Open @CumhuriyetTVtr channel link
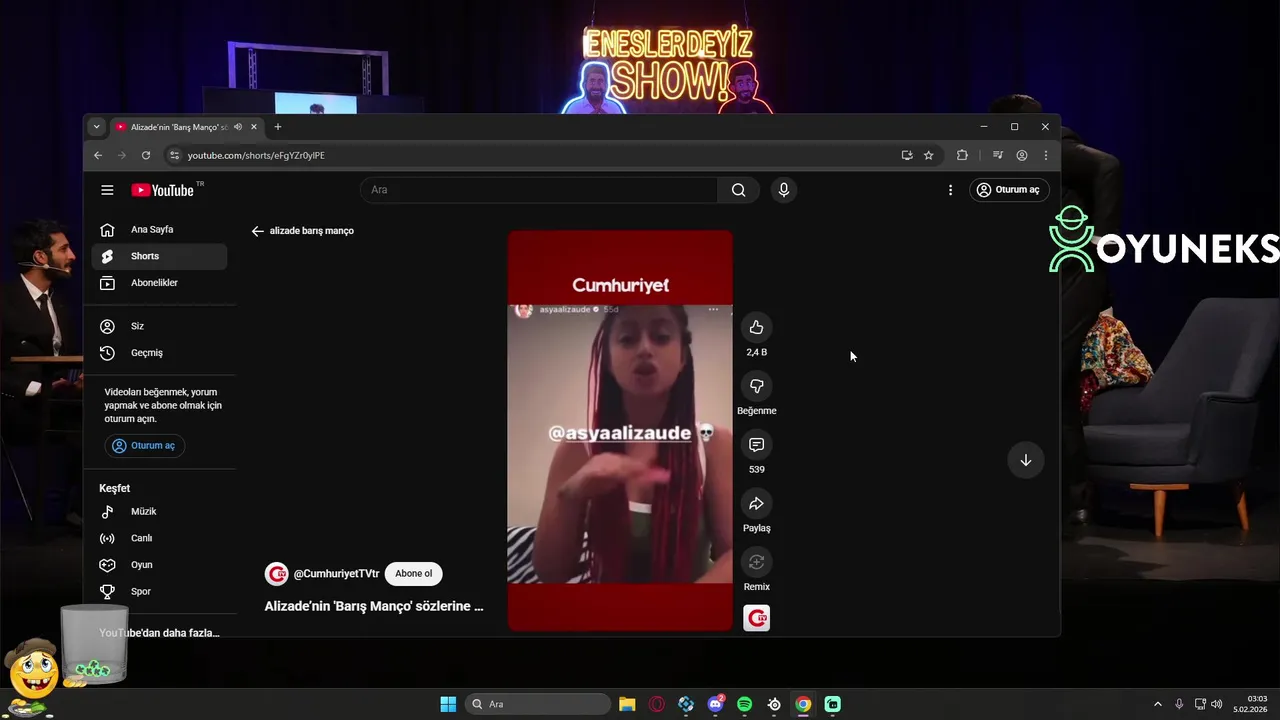The image size is (1280, 720). tap(336, 574)
